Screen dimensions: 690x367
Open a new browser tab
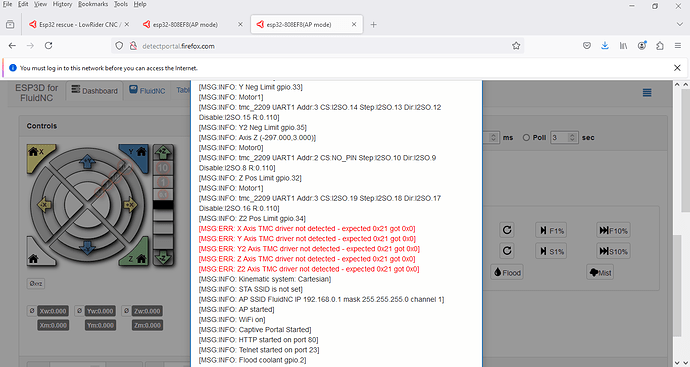373,25
